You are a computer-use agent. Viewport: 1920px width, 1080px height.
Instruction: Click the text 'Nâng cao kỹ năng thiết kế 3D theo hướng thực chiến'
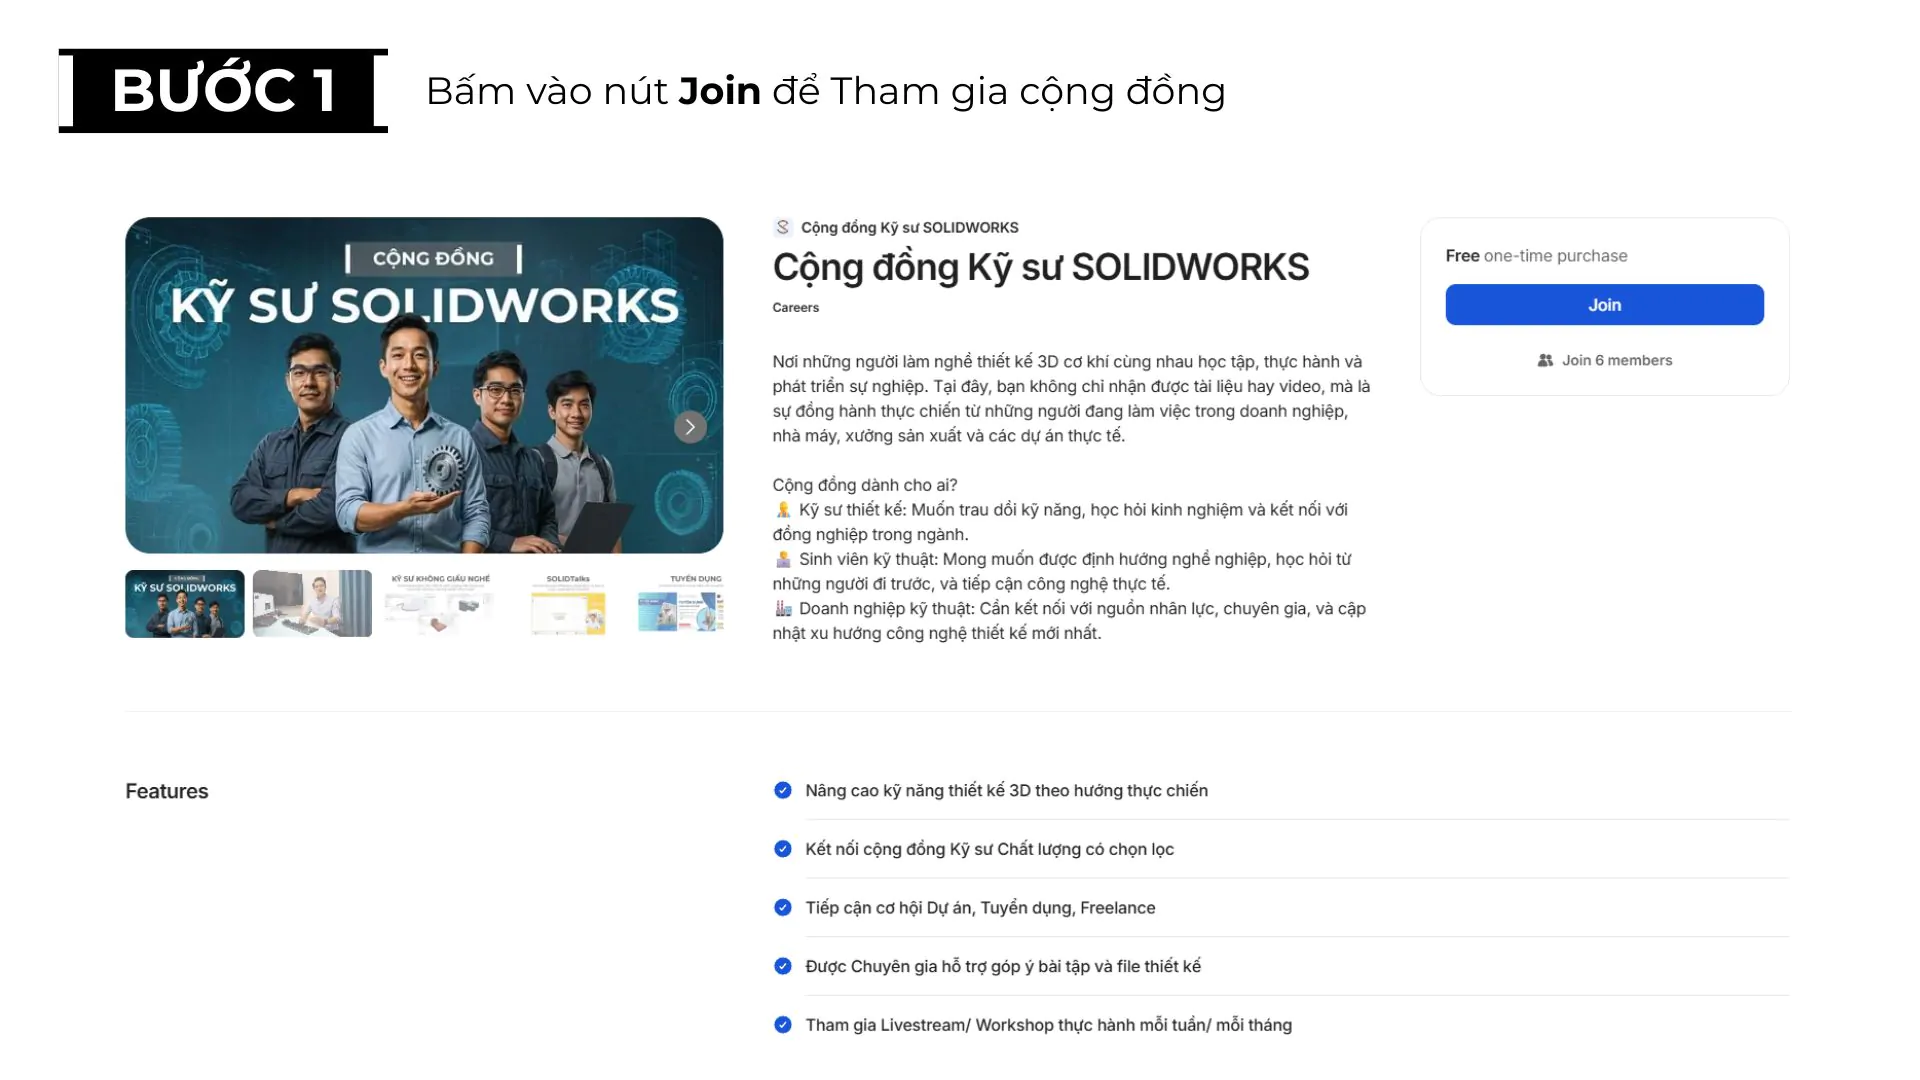tap(1006, 791)
